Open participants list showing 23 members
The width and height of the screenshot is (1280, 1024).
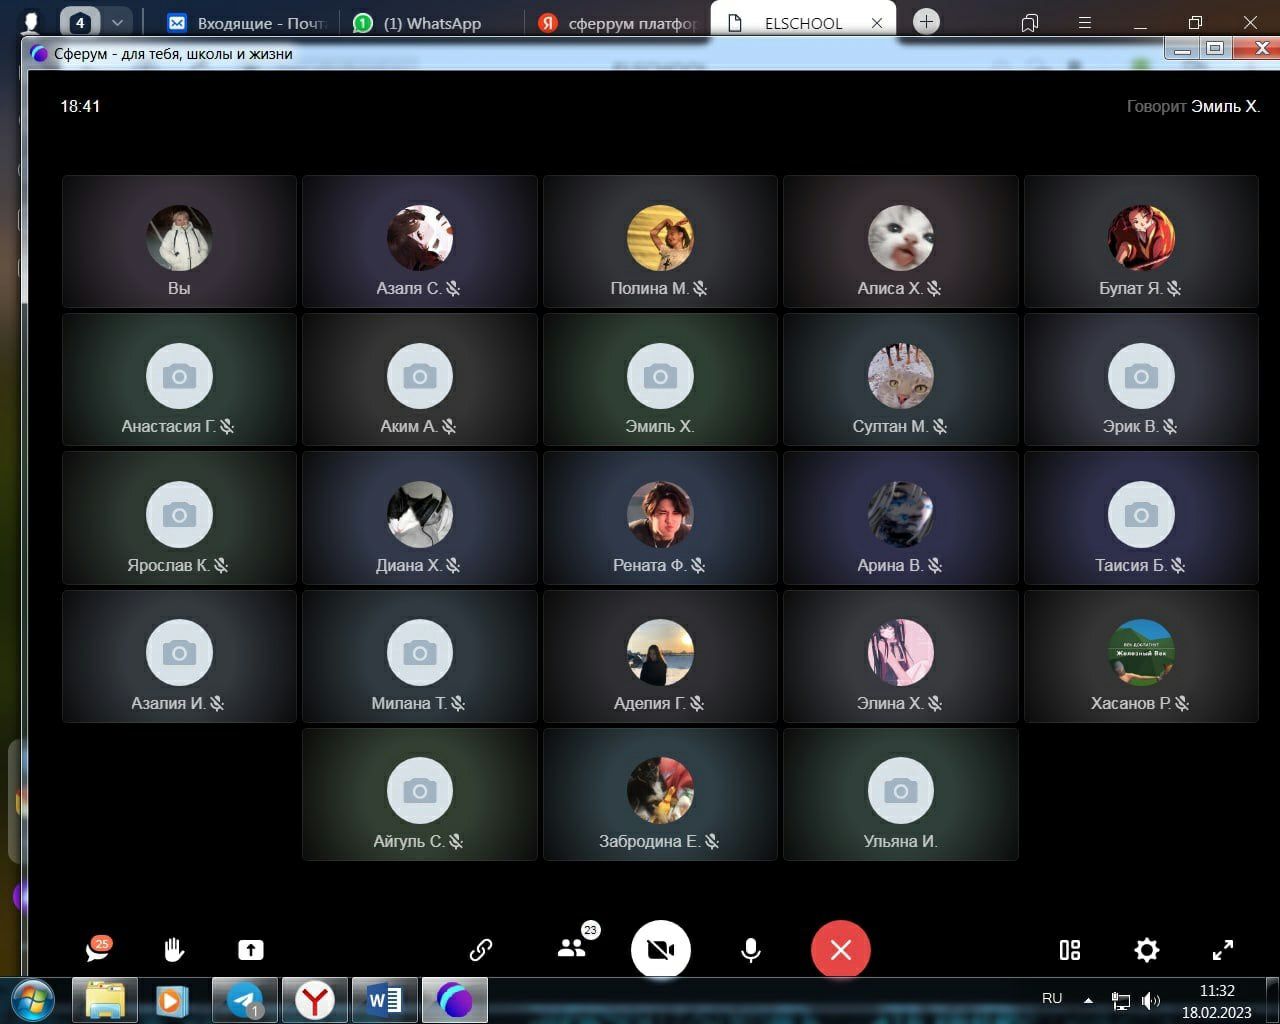573,949
